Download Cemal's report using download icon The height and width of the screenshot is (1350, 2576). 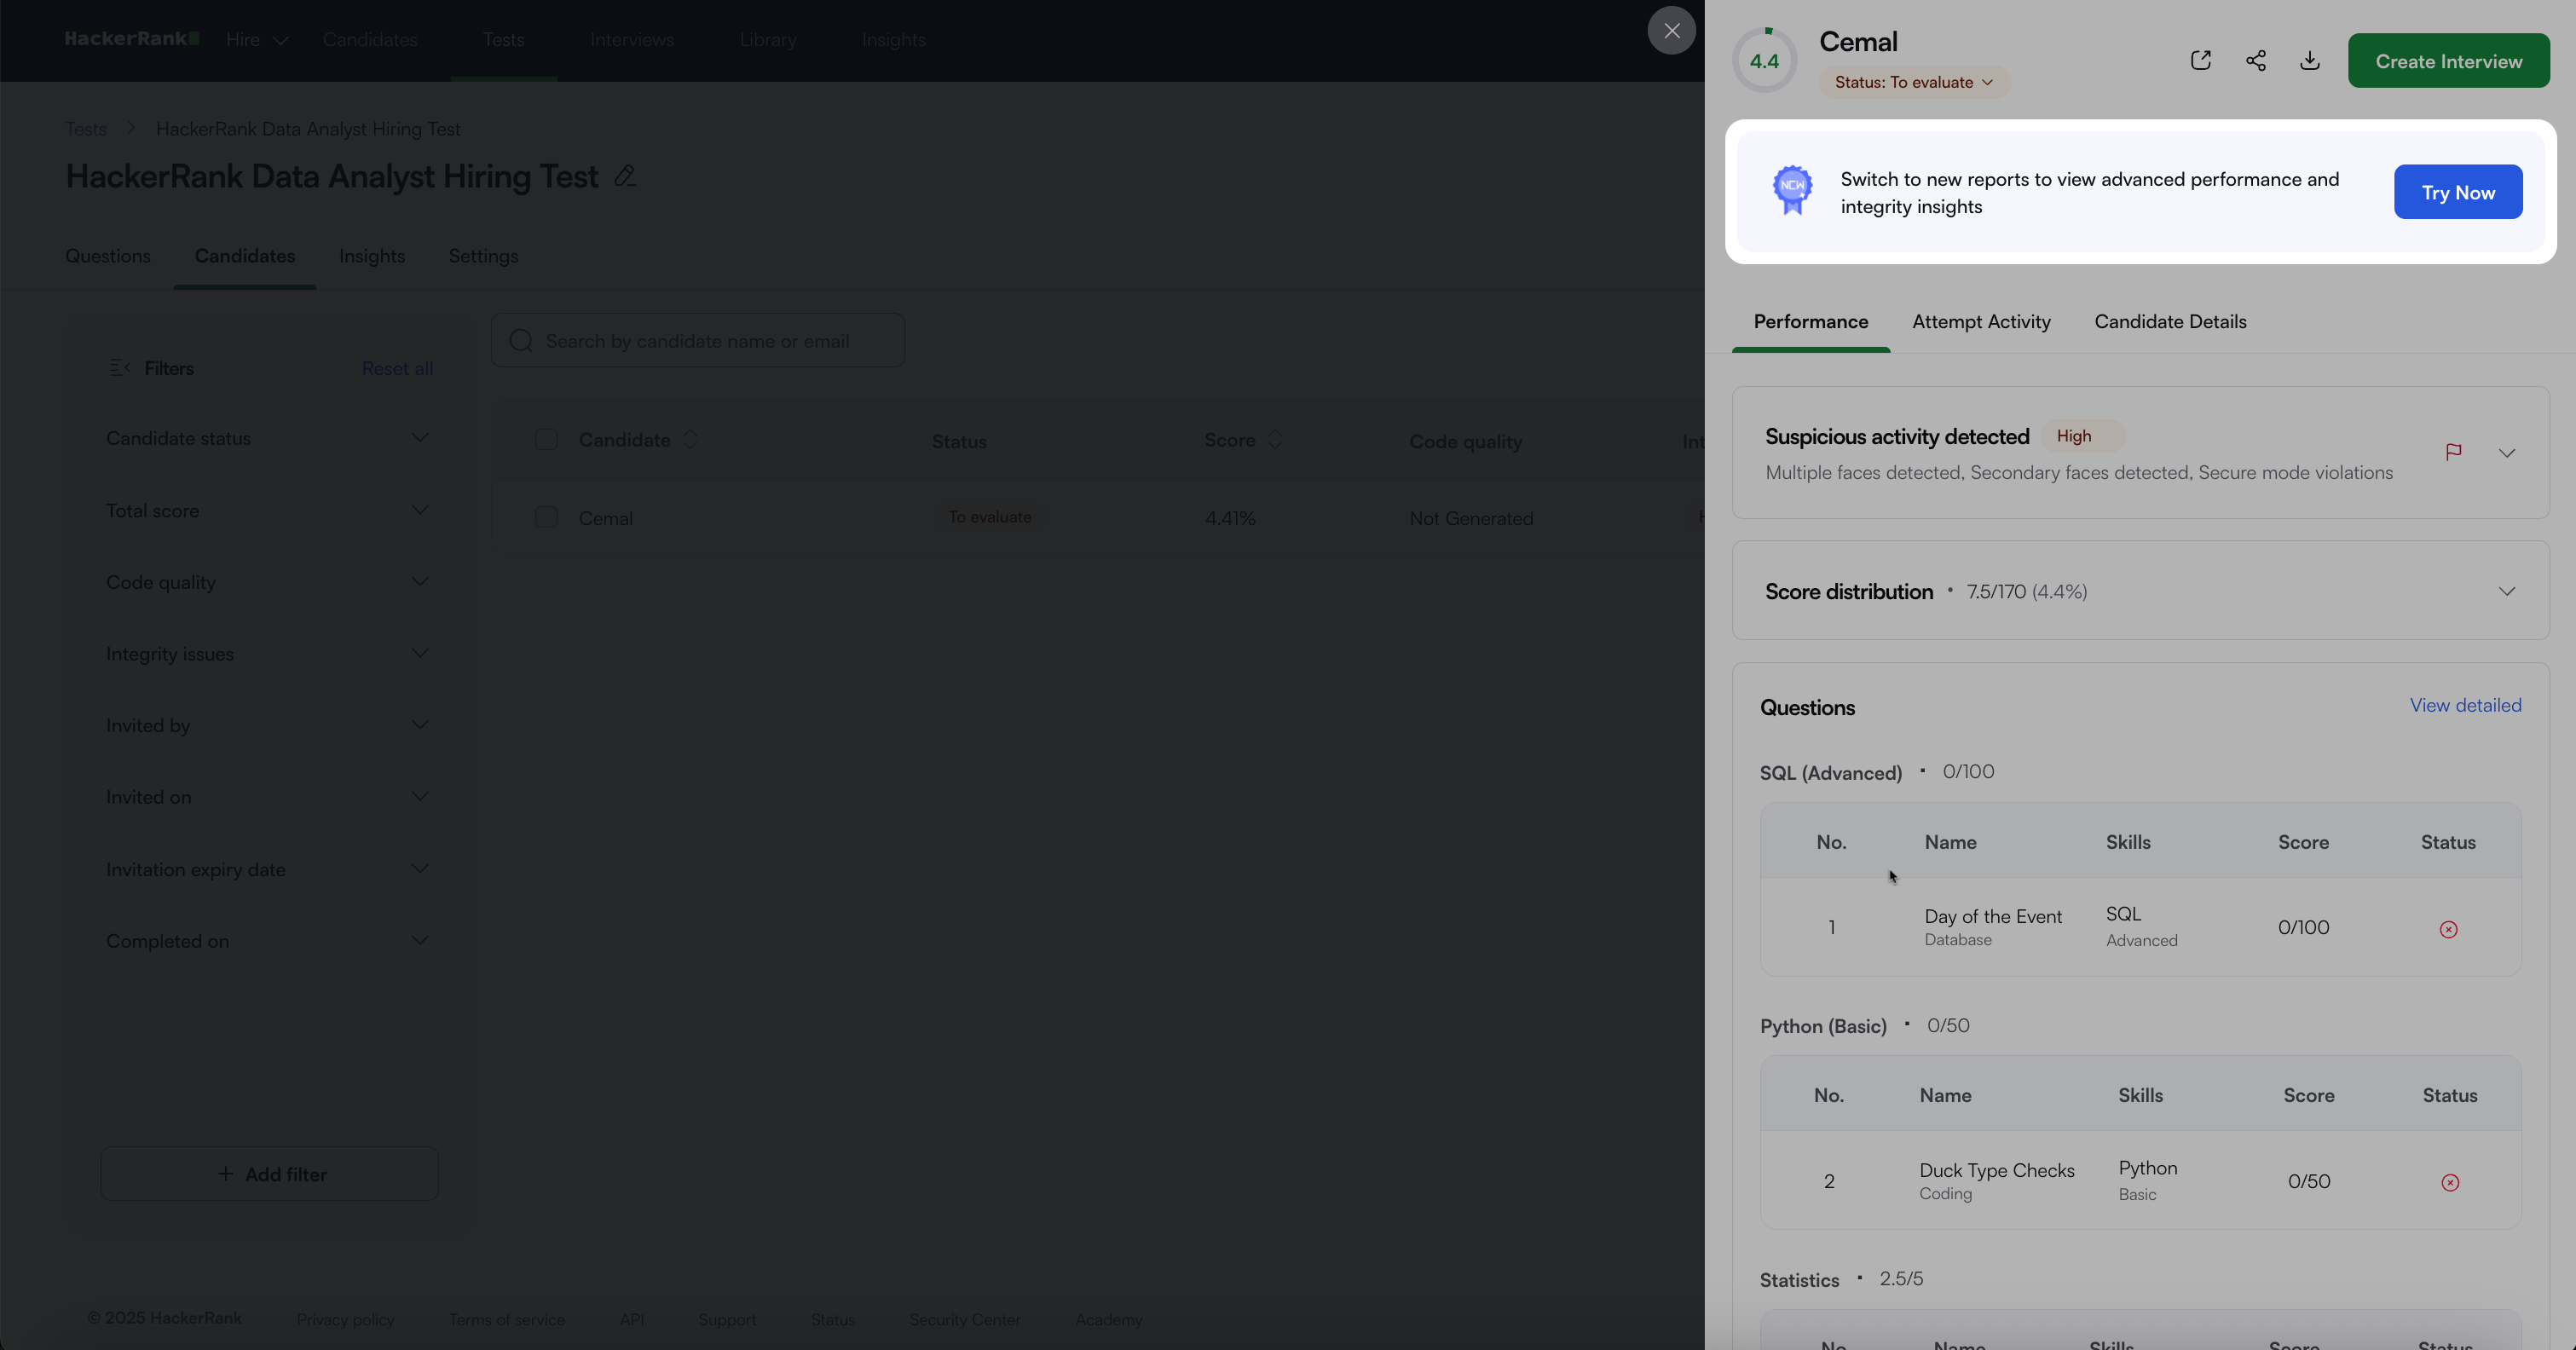tap(2309, 61)
